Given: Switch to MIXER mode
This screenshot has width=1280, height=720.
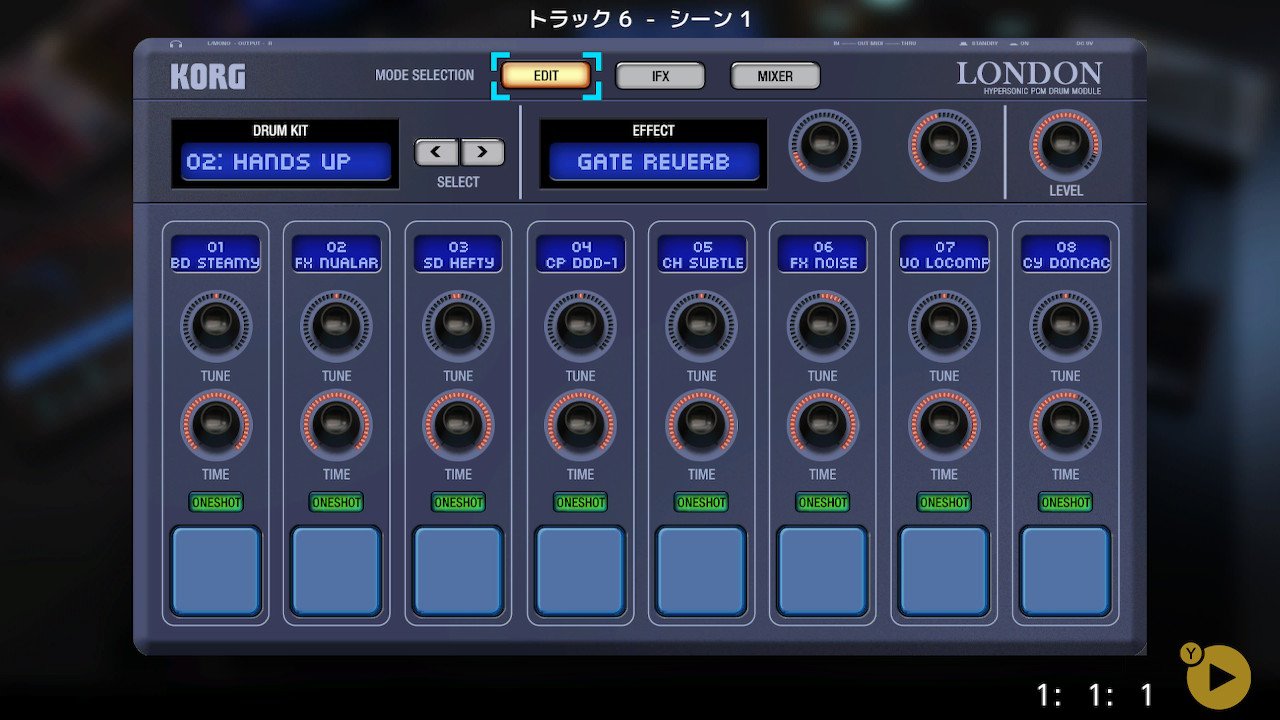Looking at the screenshot, I should (775, 76).
